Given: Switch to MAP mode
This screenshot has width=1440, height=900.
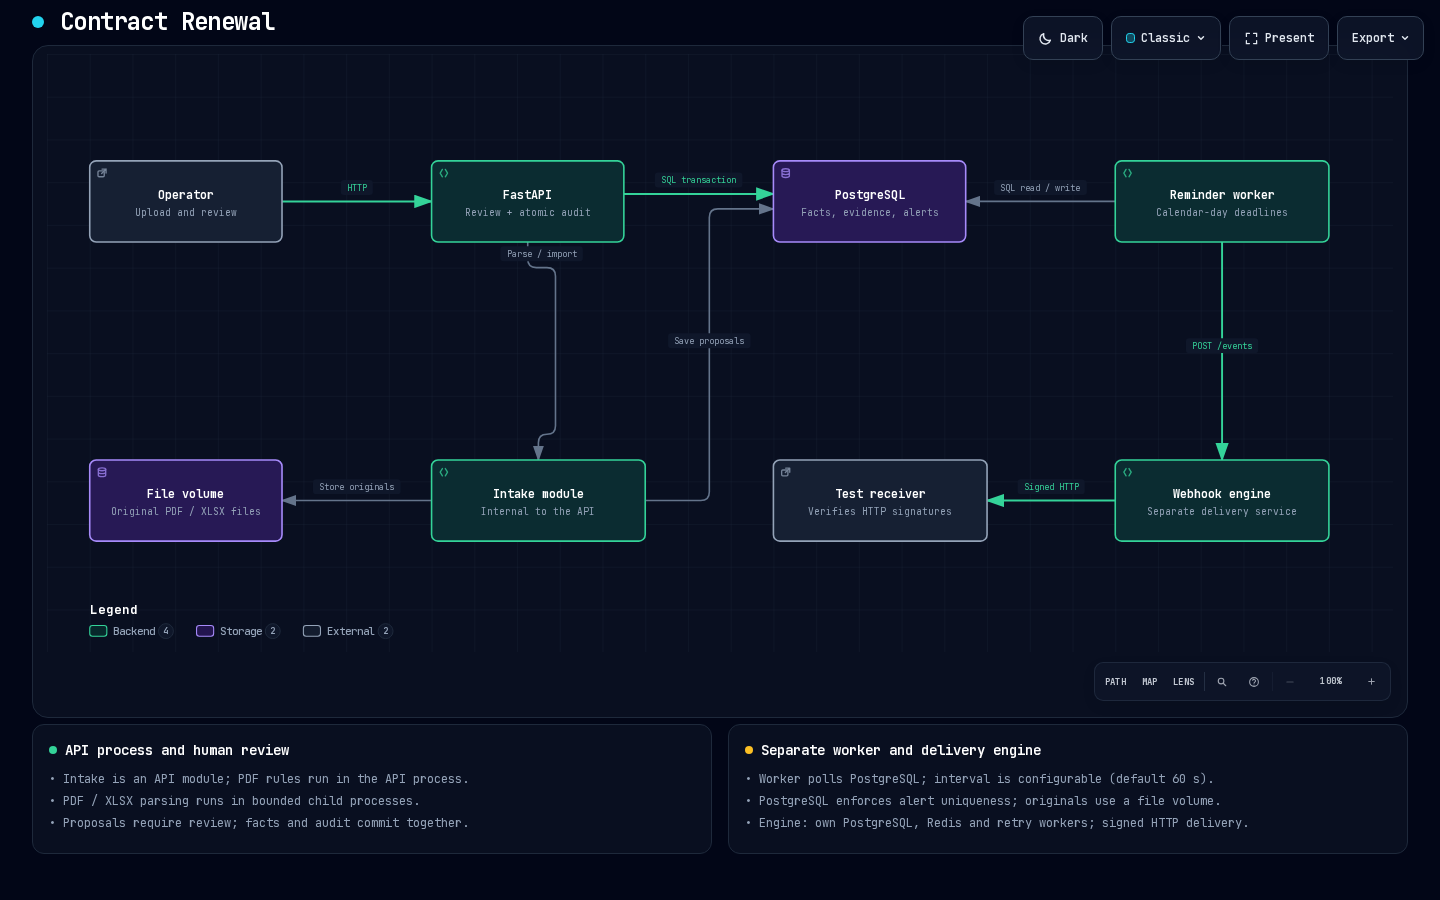Looking at the screenshot, I should pyautogui.click(x=1150, y=682).
